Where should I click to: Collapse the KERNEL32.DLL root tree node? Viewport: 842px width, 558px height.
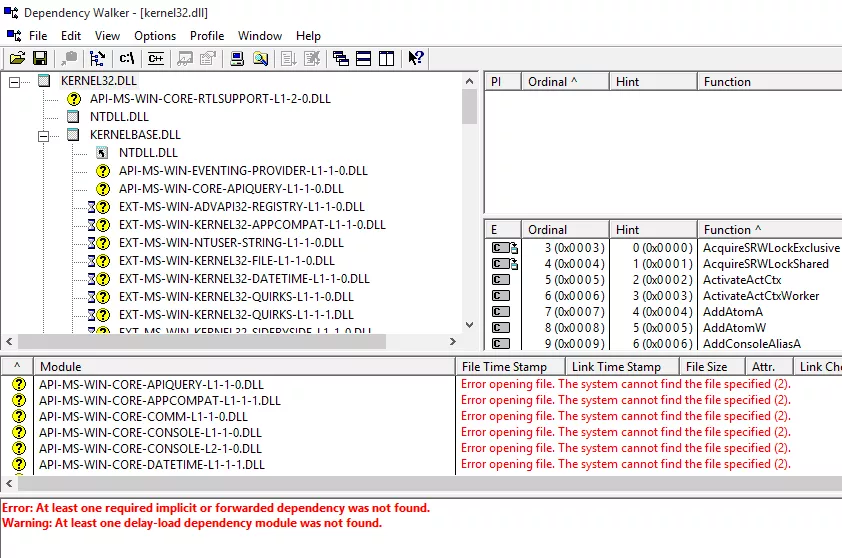tap(14, 82)
